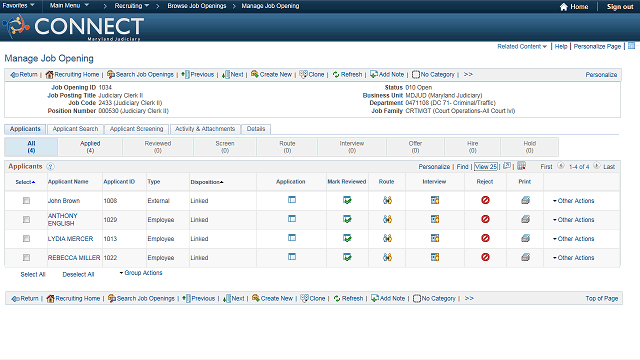The height and width of the screenshot is (360, 640).
Task: Select the John Brown checkbox
Action: (27, 200)
